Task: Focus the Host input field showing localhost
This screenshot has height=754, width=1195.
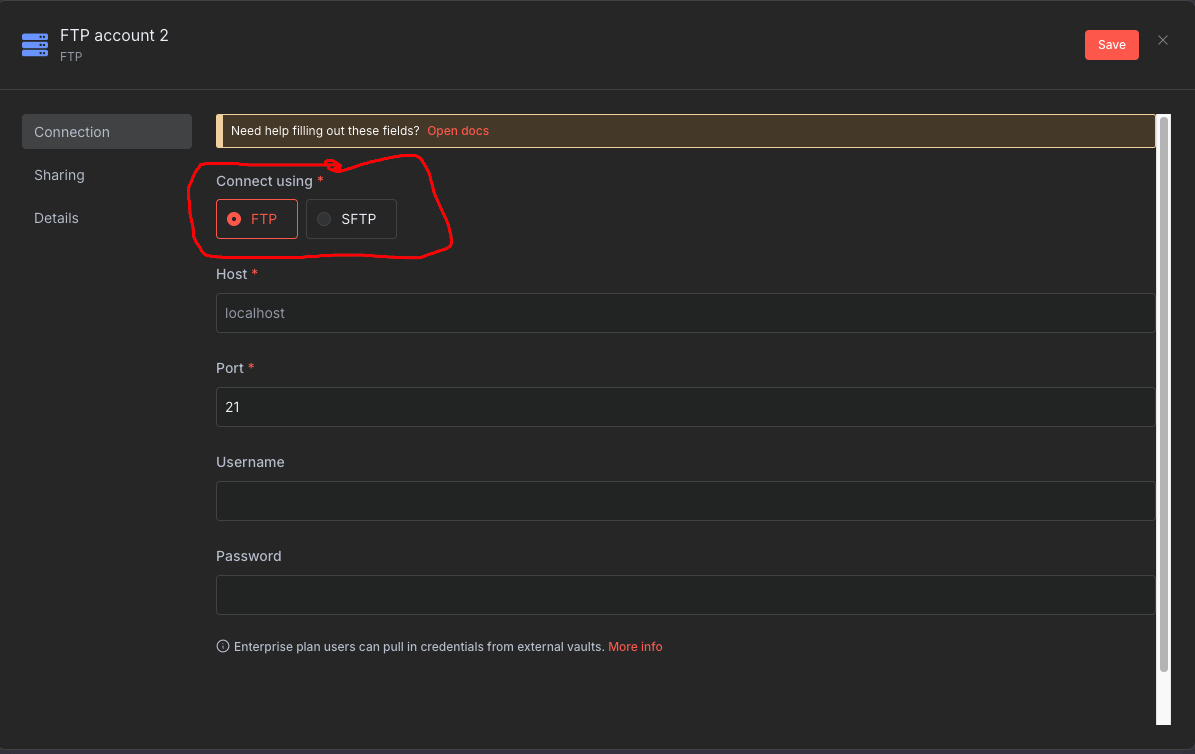Action: (x=685, y=313)
